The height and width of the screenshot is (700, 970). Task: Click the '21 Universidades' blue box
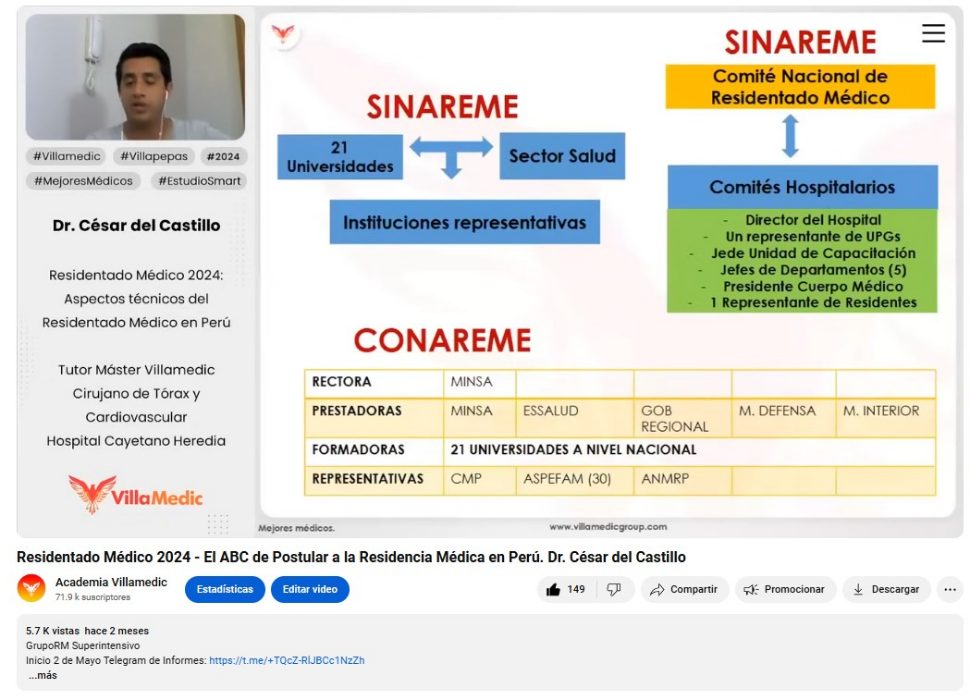click(340, 157)
